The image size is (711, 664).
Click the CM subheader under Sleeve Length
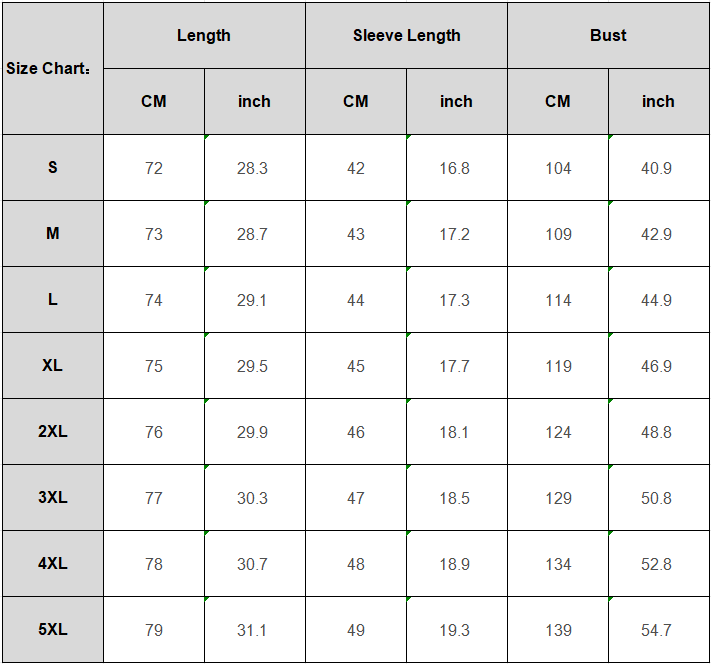tap(356, 102)
